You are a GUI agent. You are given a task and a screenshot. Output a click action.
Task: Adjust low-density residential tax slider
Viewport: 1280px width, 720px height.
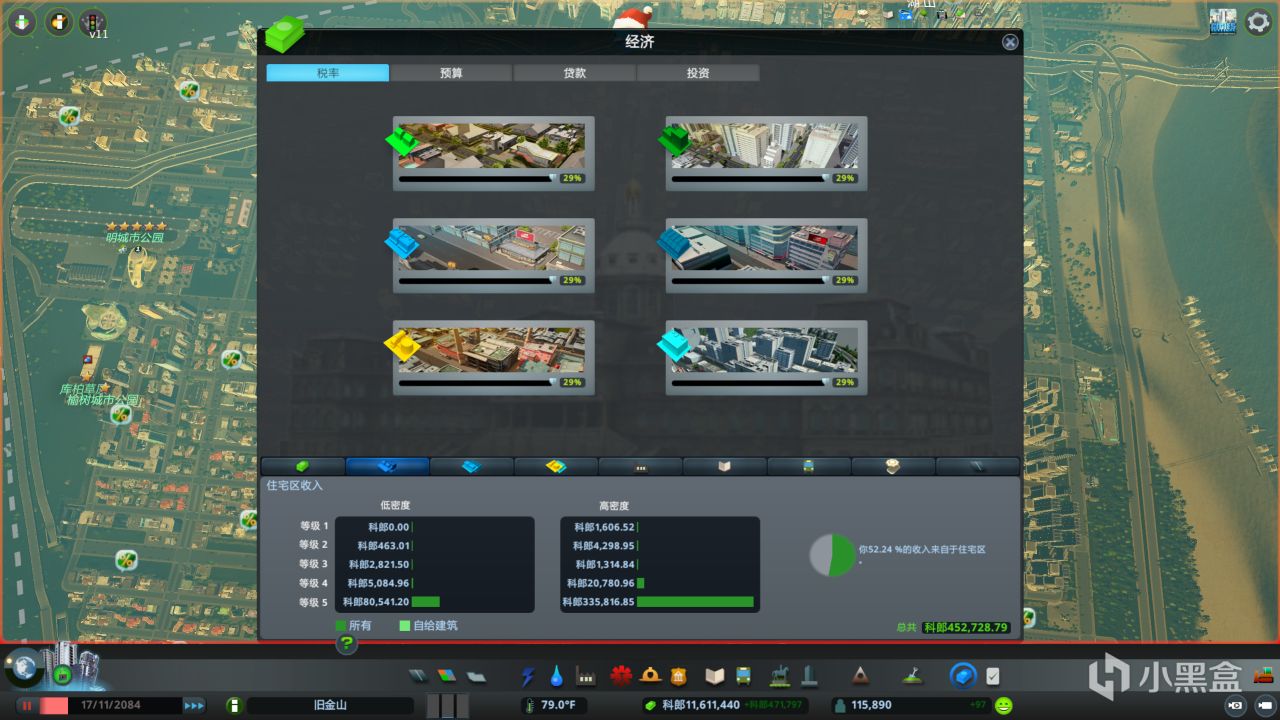[478, 178]
